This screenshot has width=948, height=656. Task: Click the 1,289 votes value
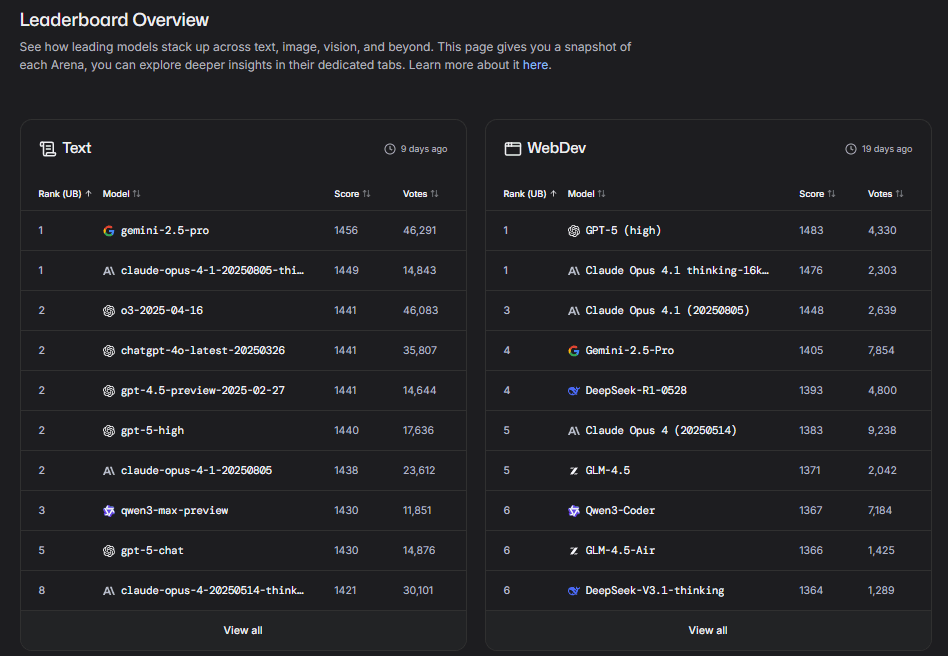(x=881, y=591)
